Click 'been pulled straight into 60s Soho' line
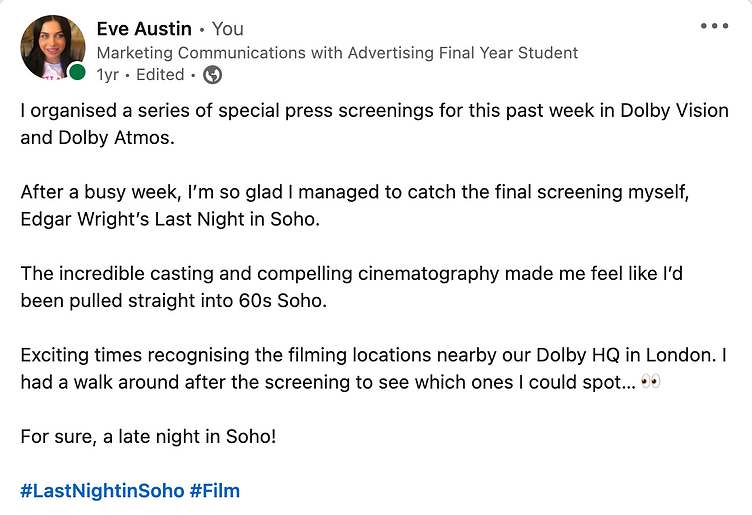This screenshot has height=515, width=752. coord(173,301)
